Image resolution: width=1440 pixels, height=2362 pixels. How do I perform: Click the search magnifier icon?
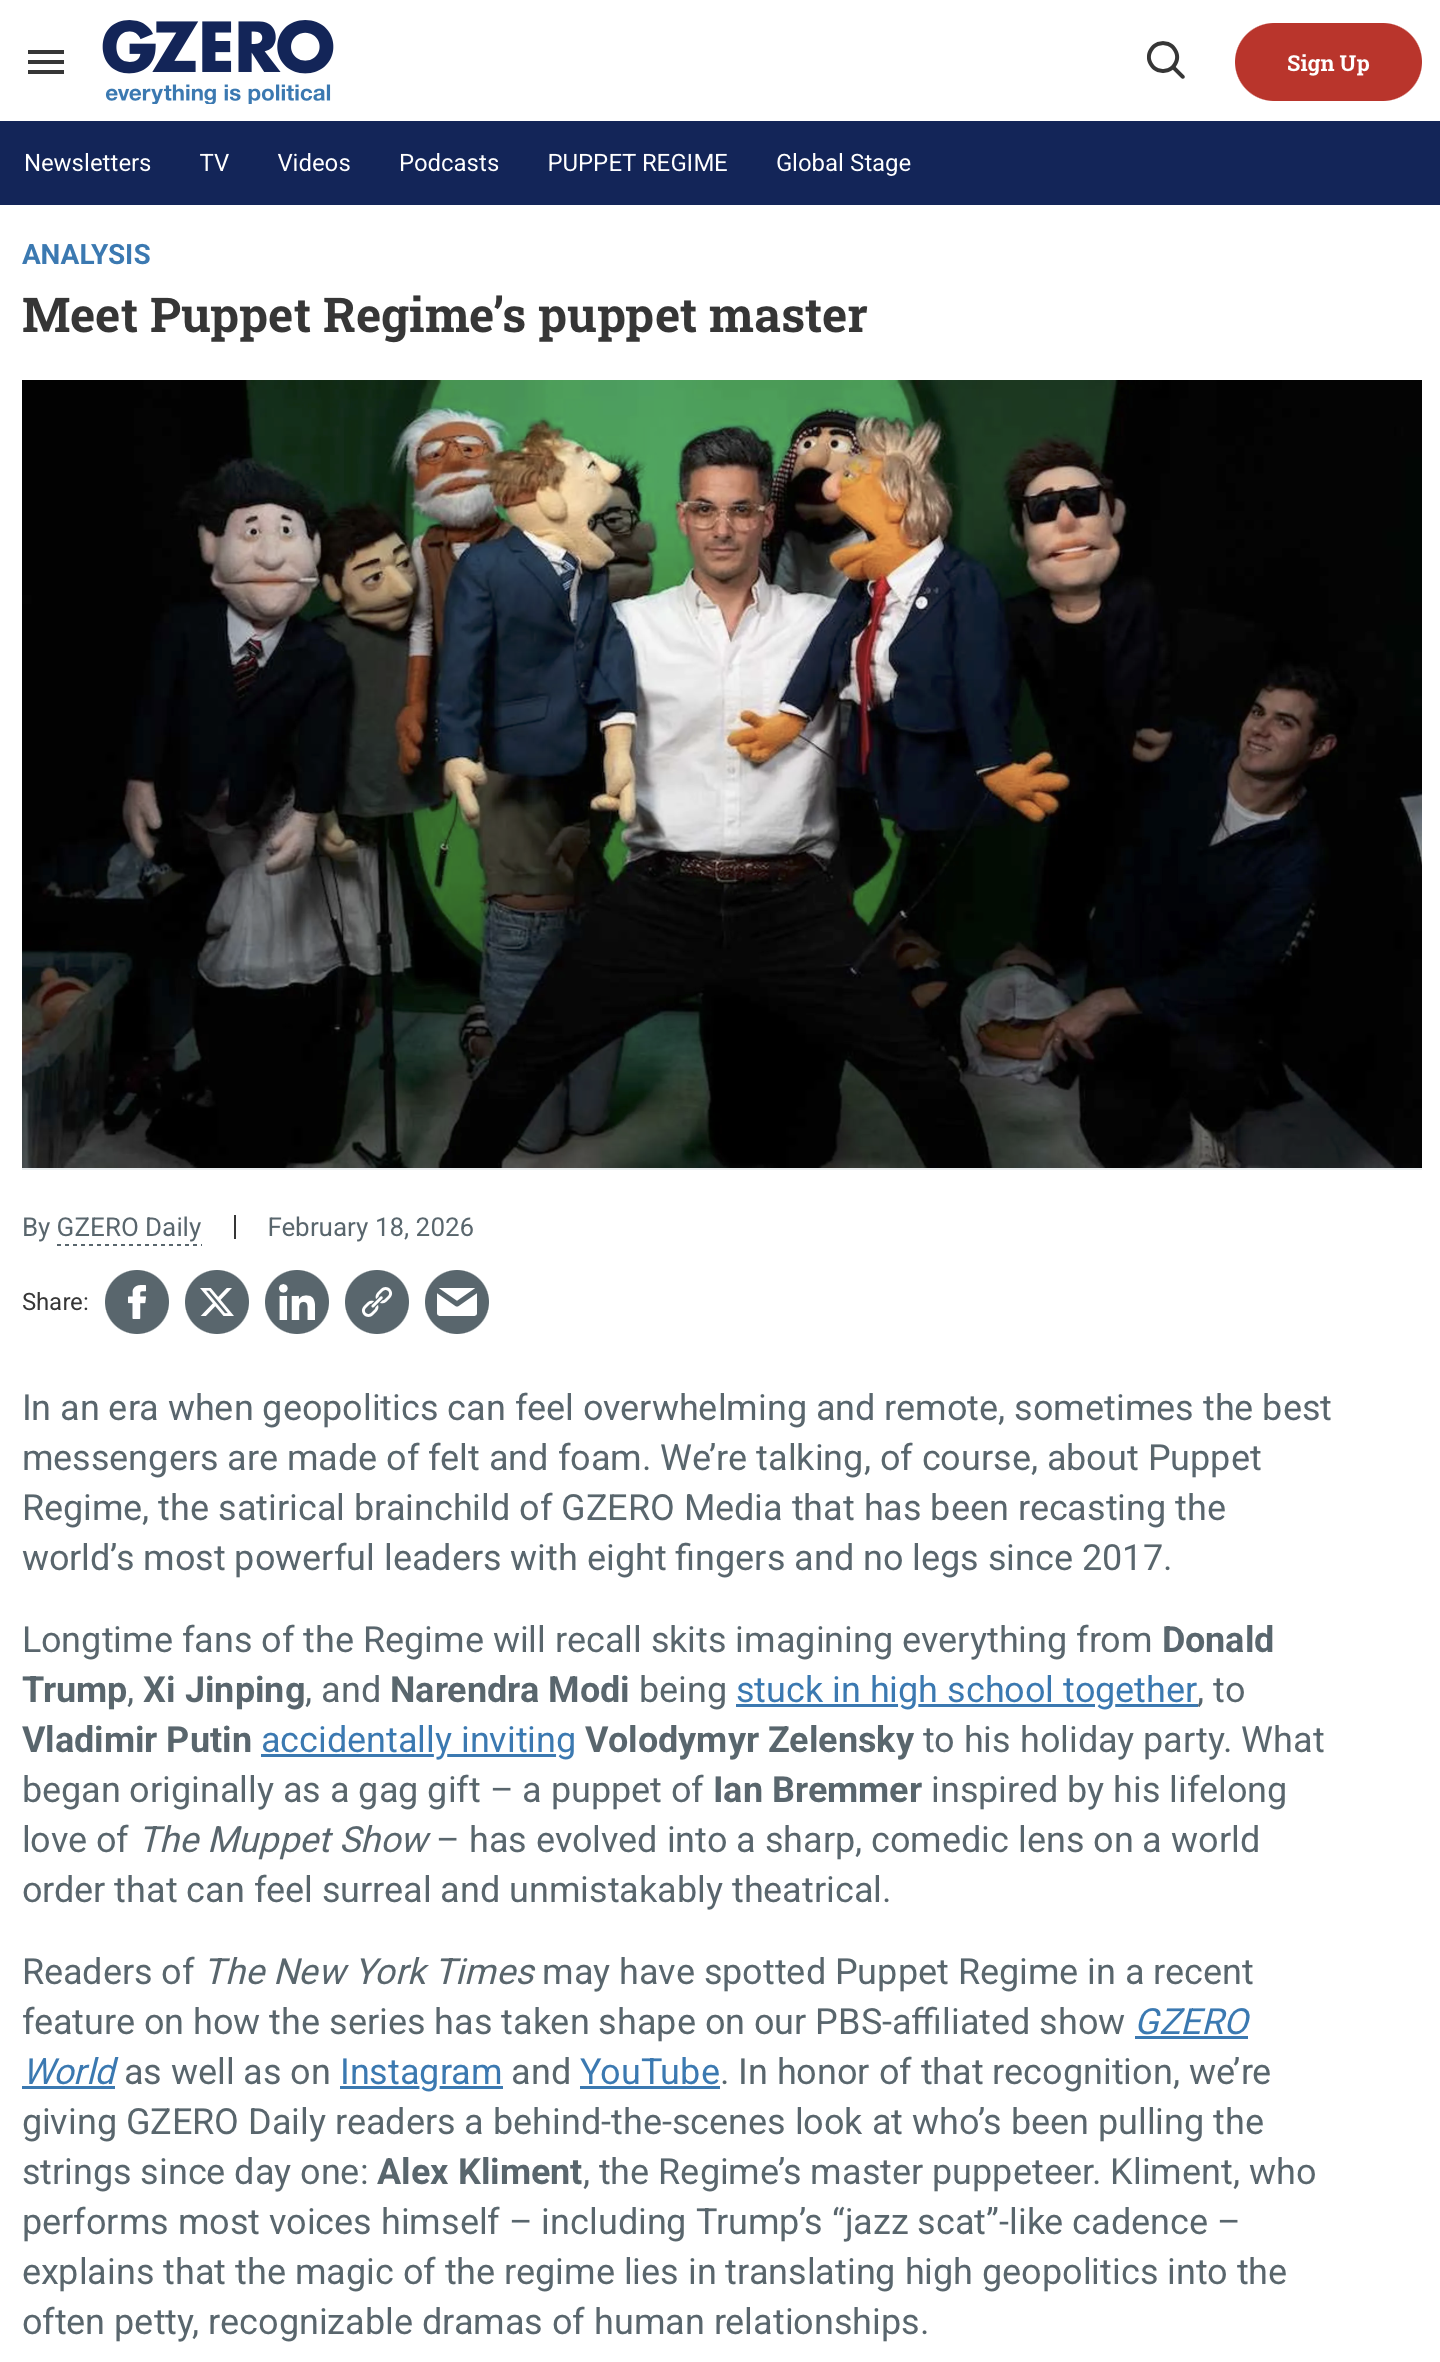click(x=1165, y=61)
